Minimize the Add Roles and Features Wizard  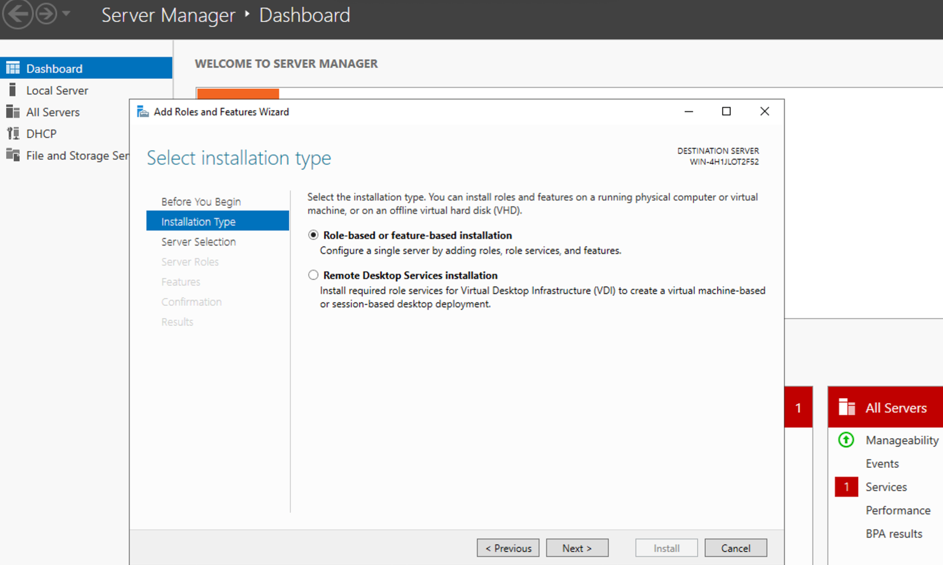(x=689, y=111)
